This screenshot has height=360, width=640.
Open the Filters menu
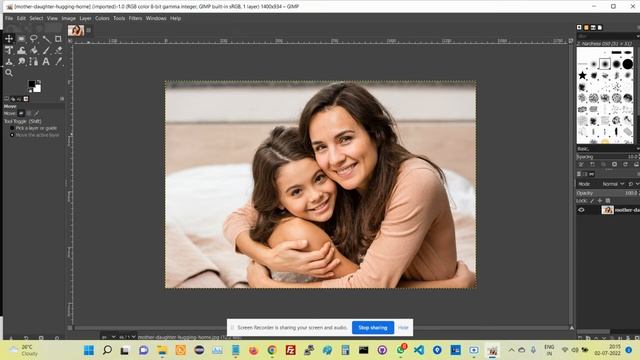[x=135, y=18]
